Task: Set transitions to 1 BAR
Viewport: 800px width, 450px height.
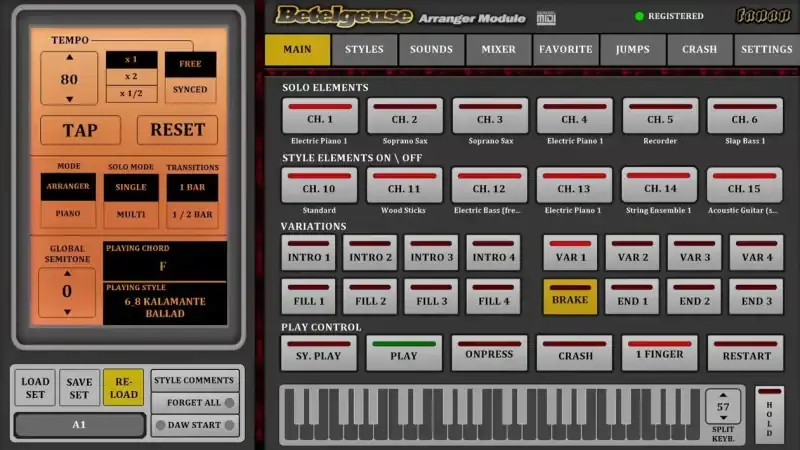Action: [x=192, y=187]
